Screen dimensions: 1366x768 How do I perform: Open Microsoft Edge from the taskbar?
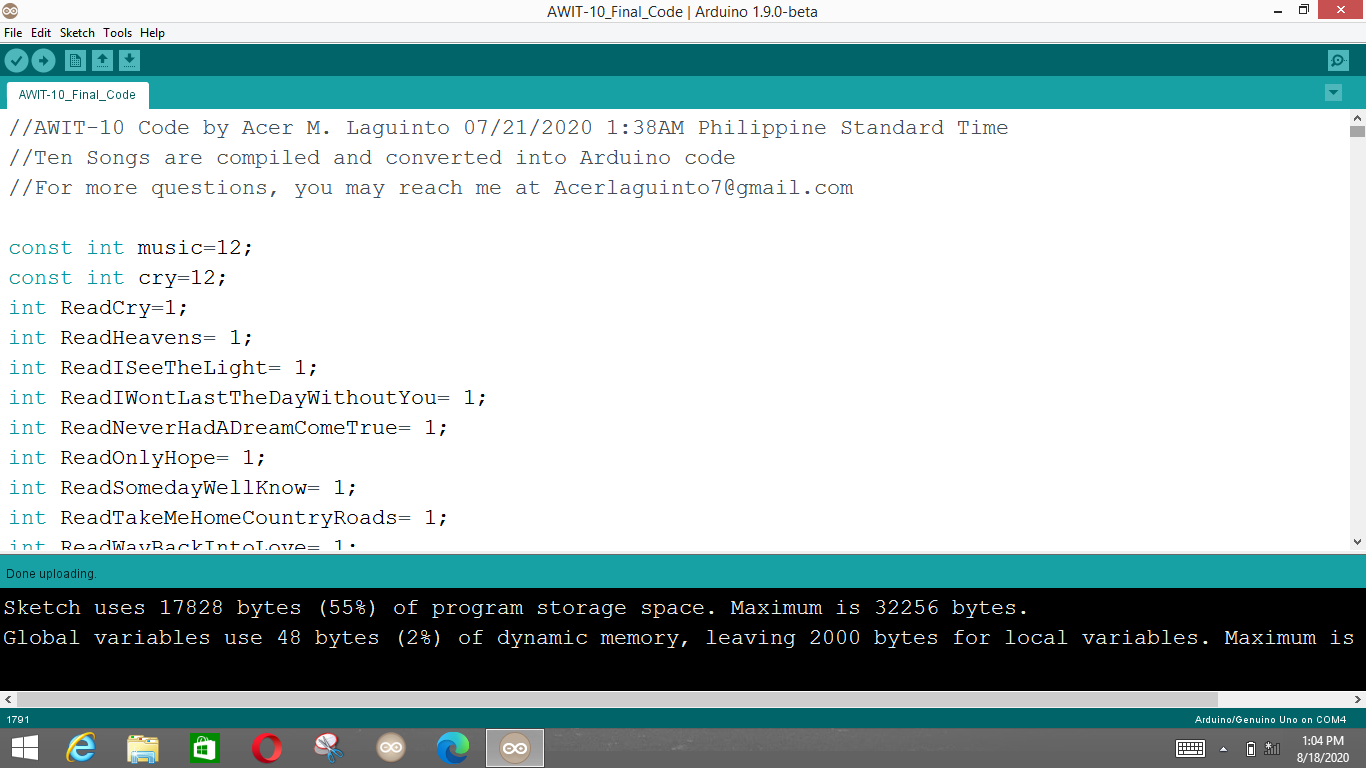coord(453,748)
